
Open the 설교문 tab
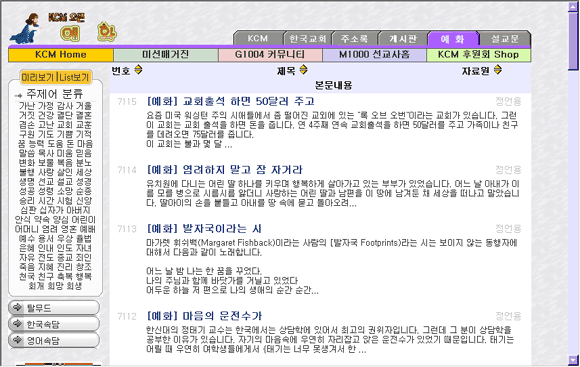(505, 38)
